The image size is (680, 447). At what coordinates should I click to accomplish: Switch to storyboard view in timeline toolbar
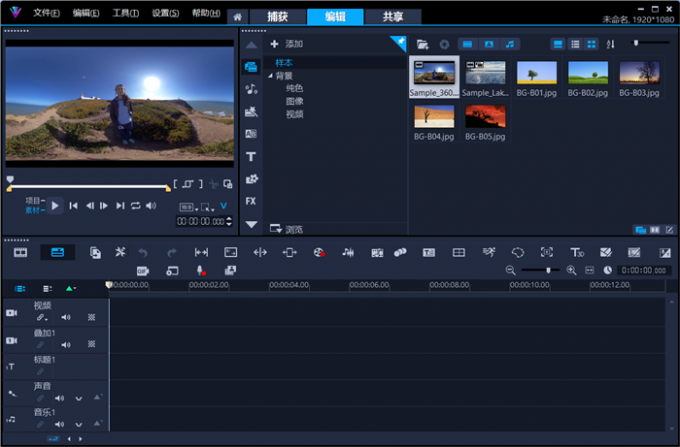[20, 253]
